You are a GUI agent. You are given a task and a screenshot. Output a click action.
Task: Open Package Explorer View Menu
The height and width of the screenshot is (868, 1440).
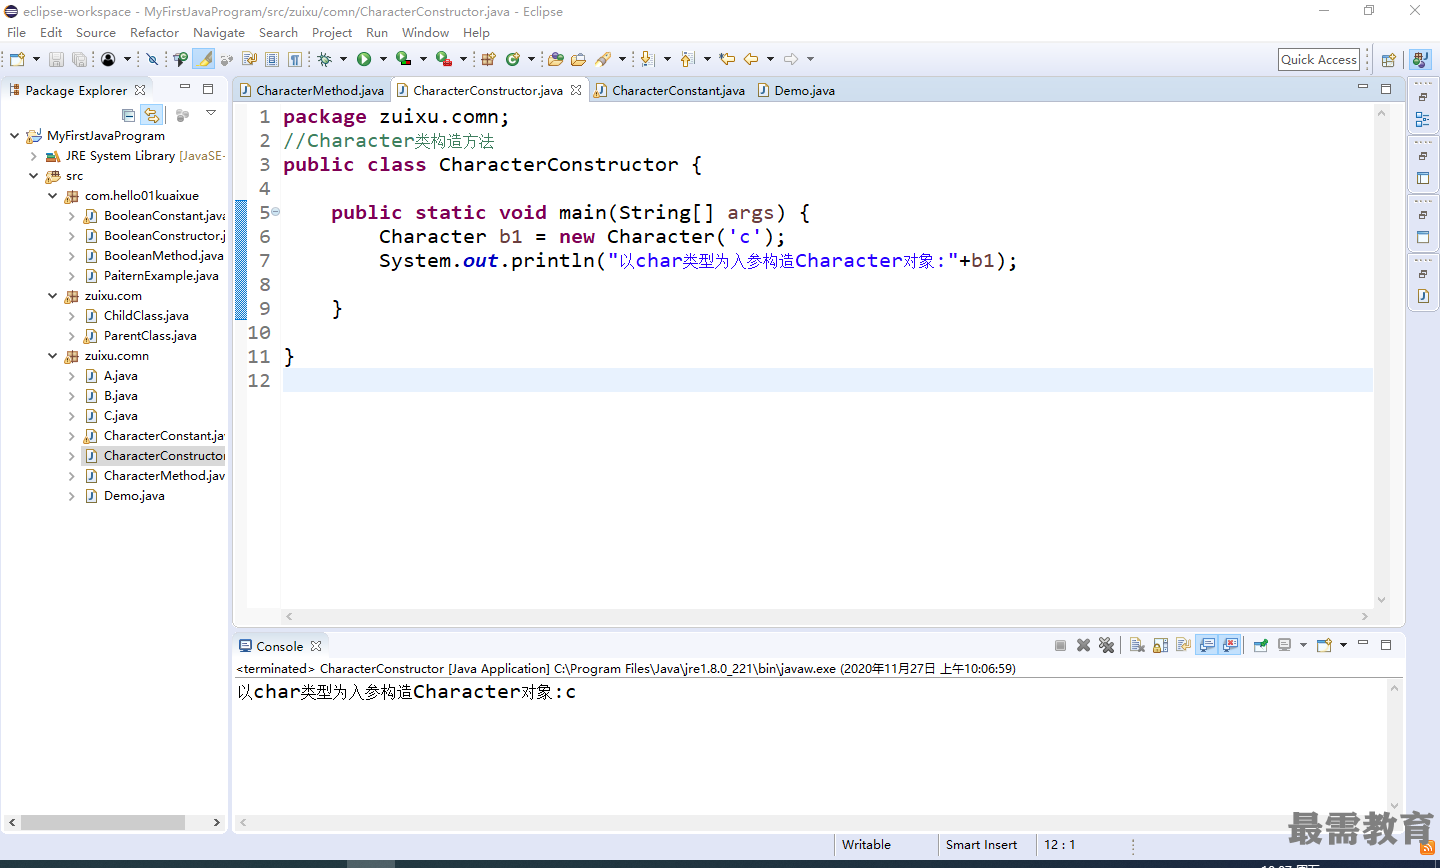click(x=211, y=114)
